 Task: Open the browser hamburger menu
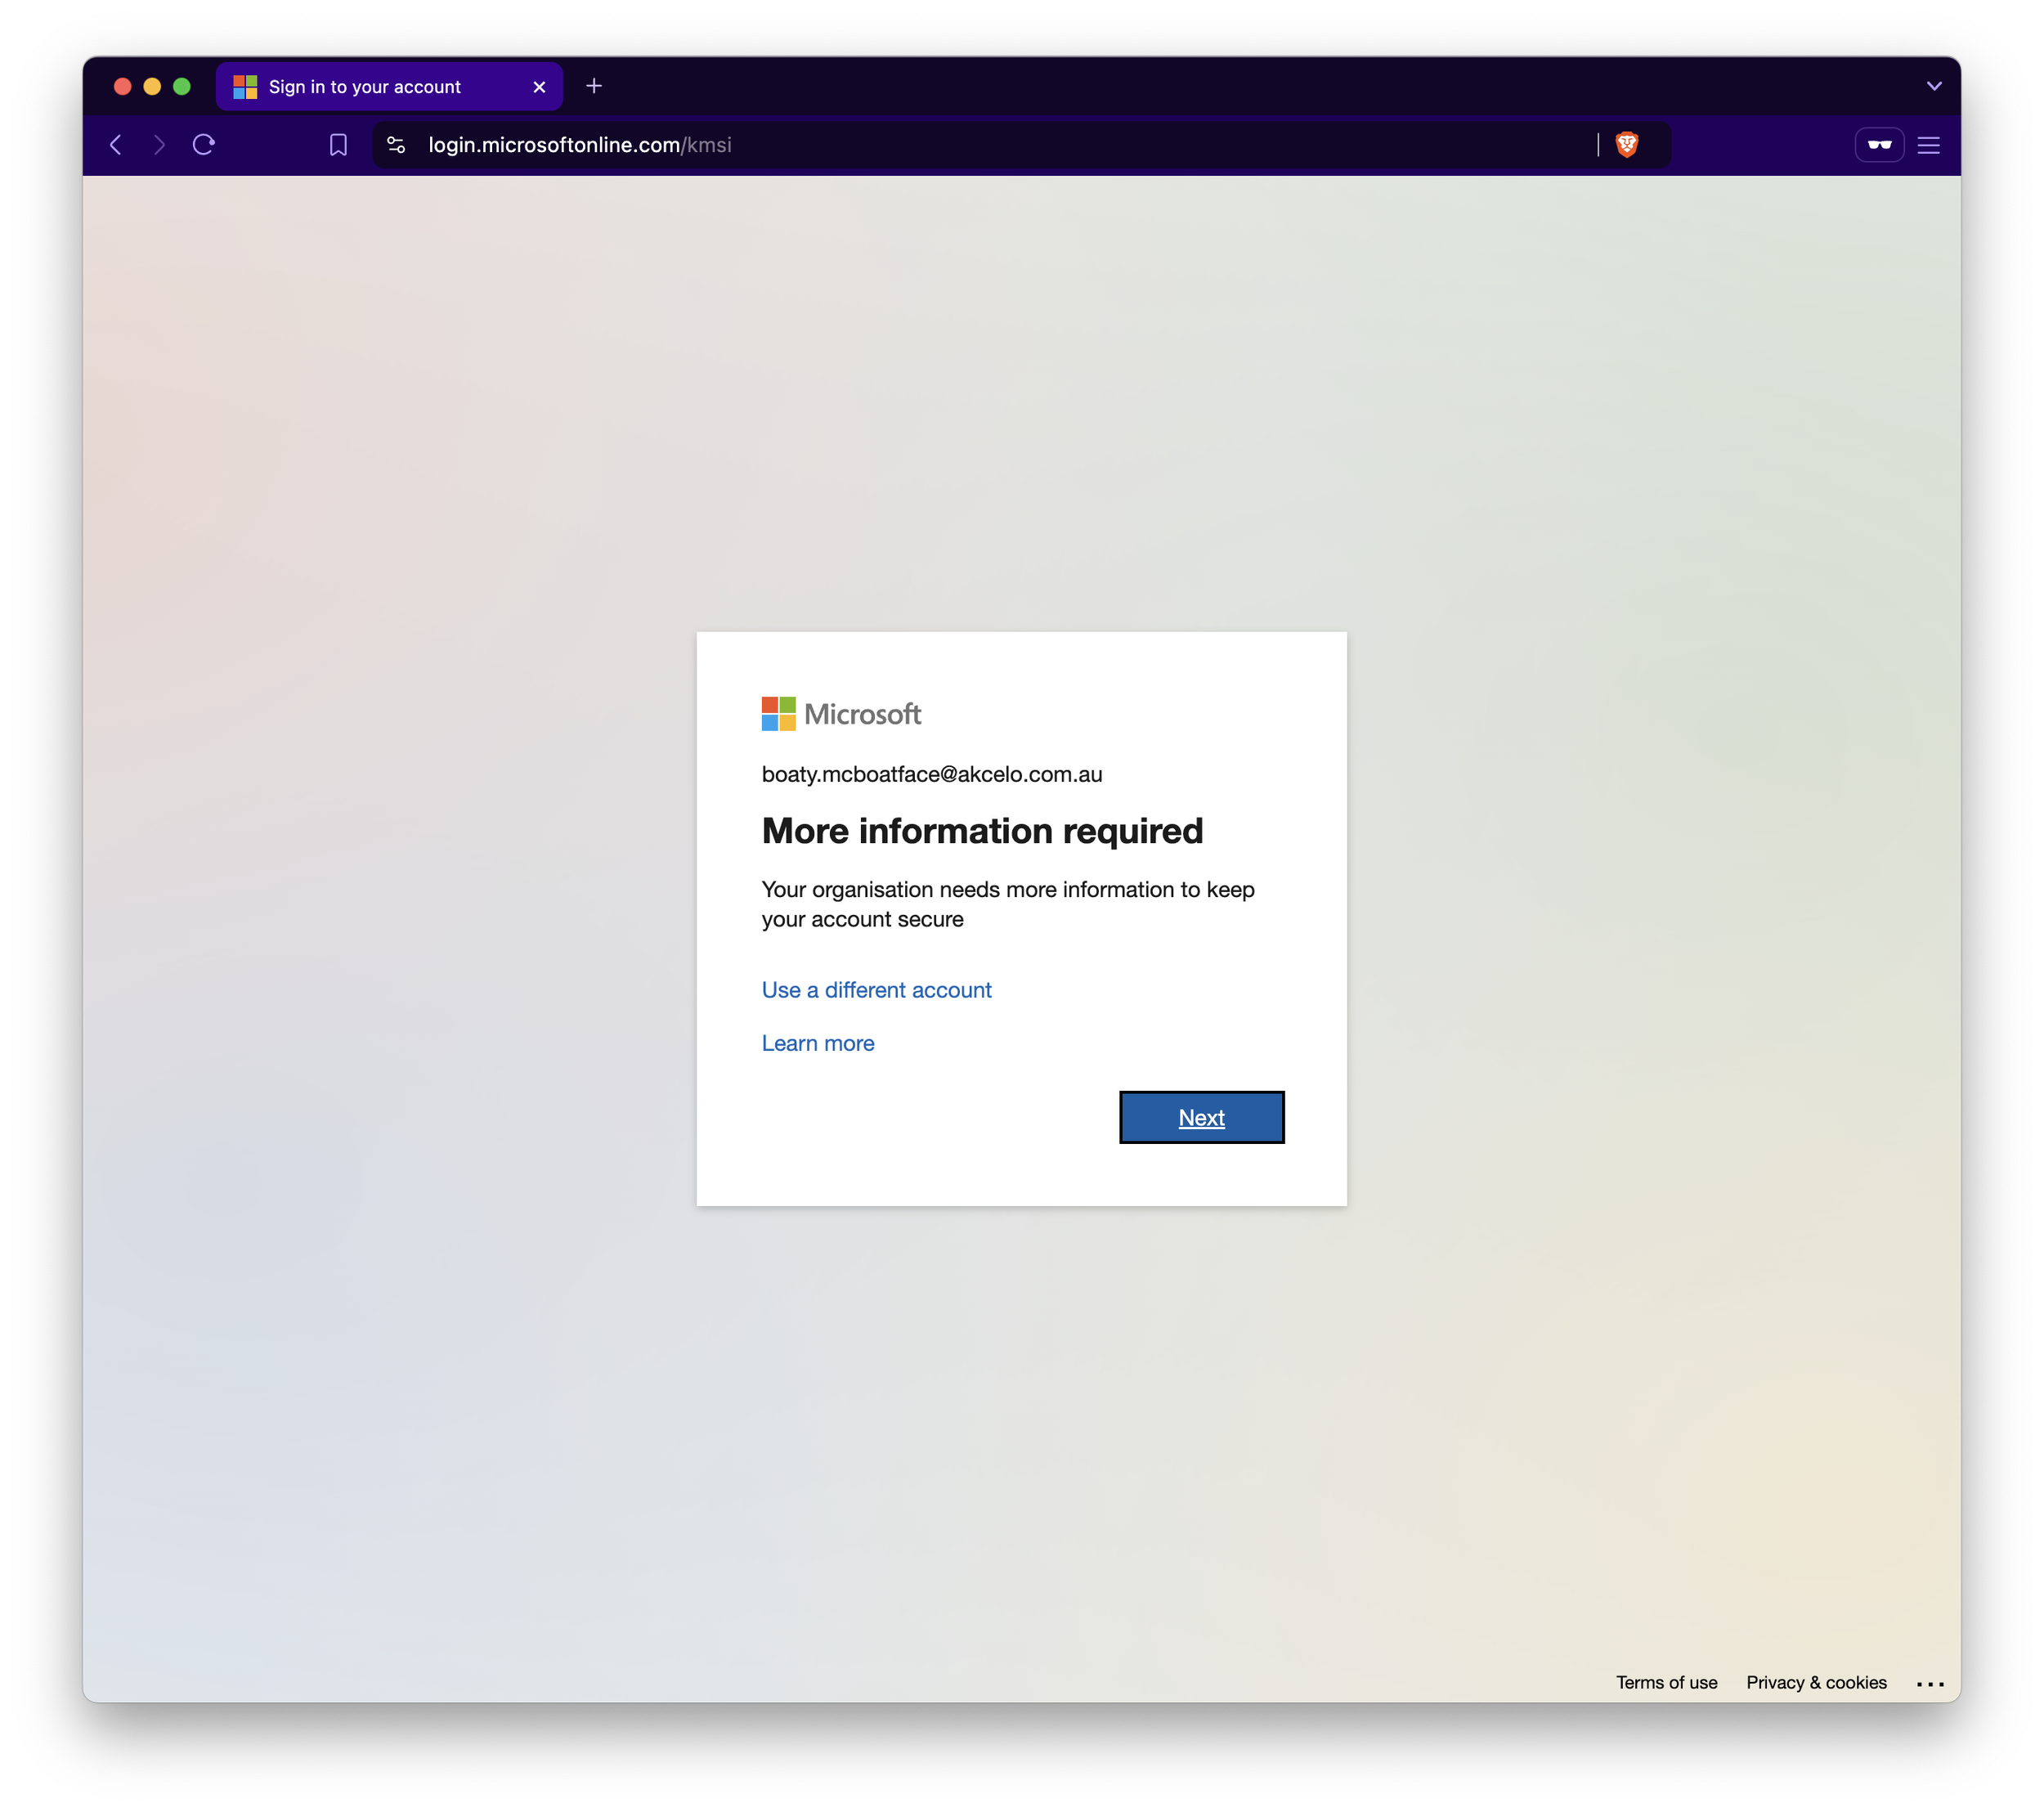[1929, 145]
